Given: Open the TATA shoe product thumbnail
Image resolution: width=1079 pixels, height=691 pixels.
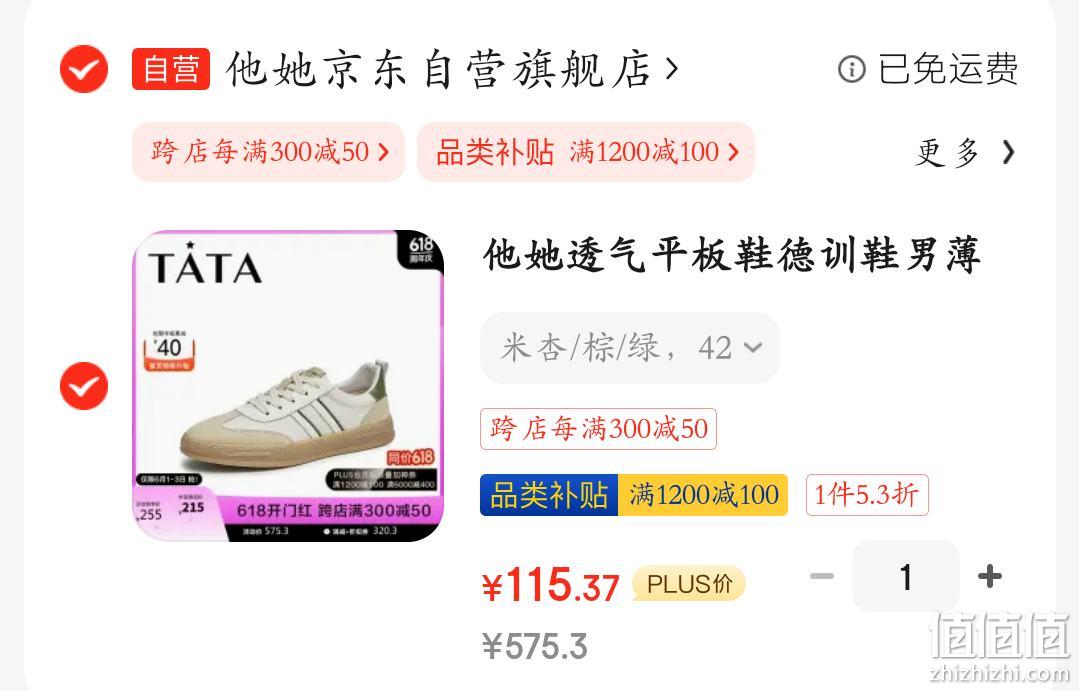Looking at the screenshot, I should 288,385.
